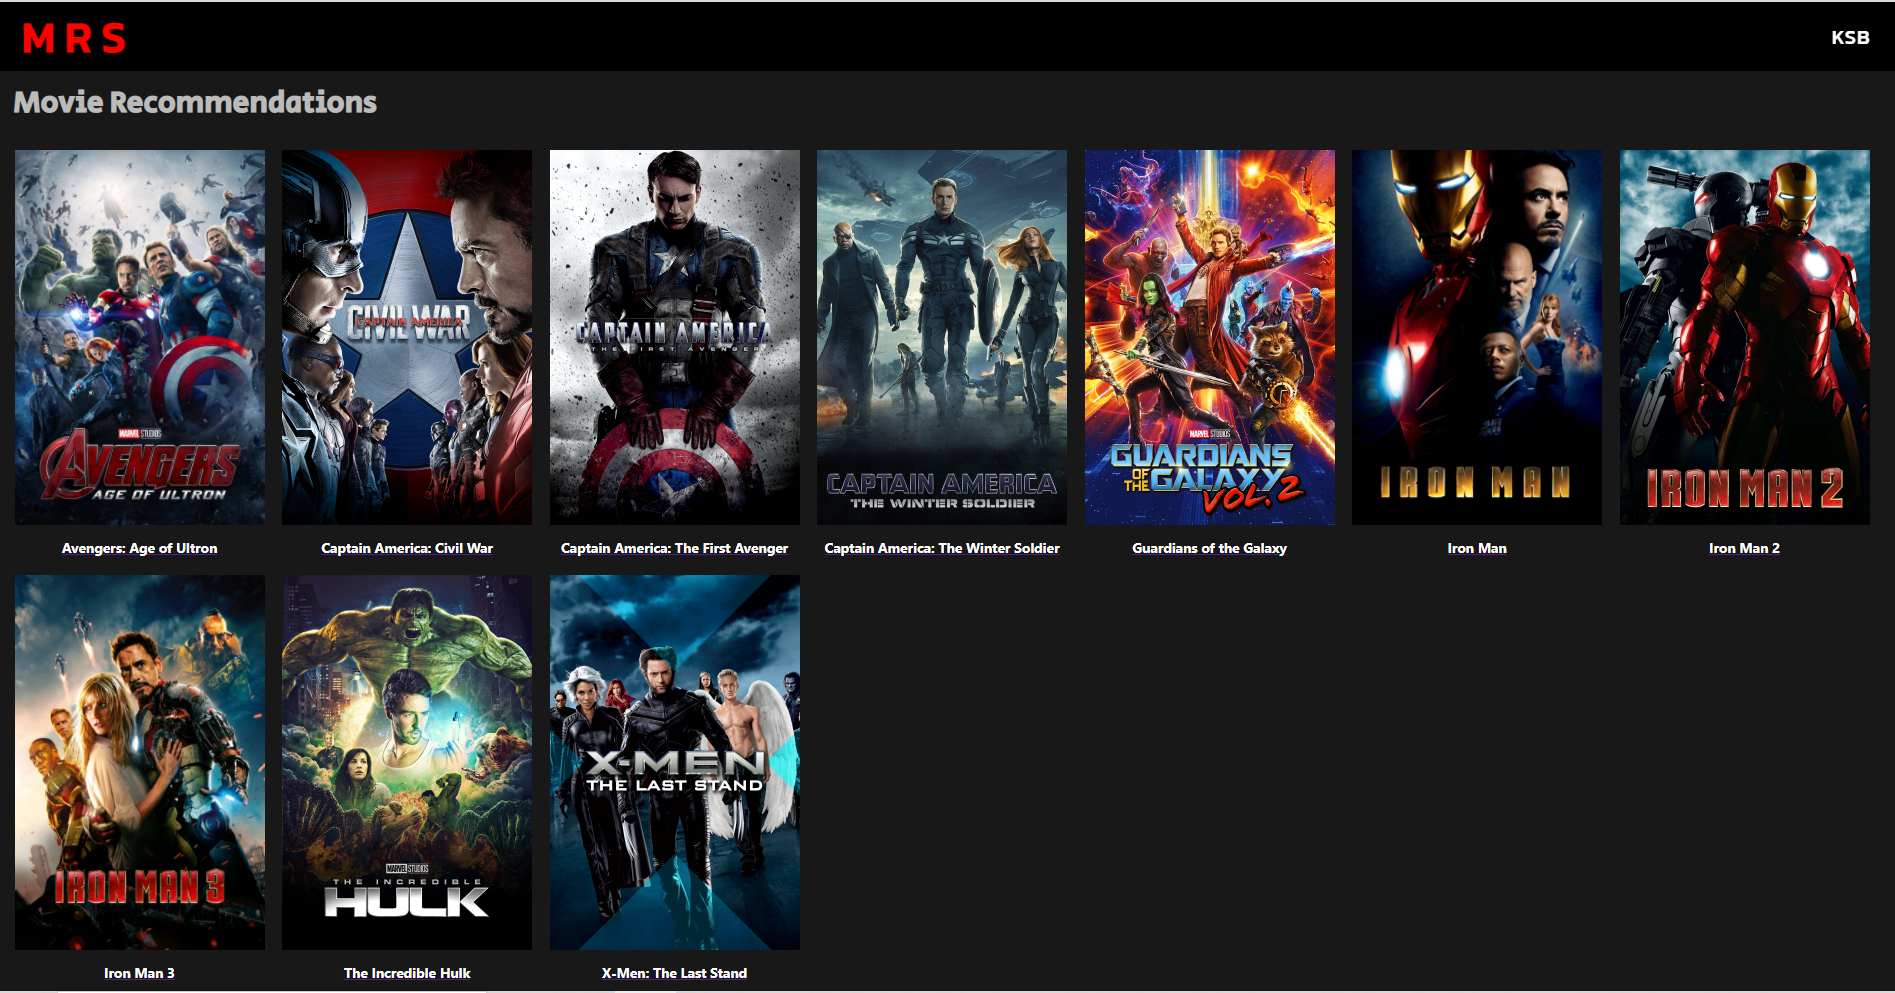
Task: Click the 'Iron Man' caption under its poster
Action: pos(1477,548)
